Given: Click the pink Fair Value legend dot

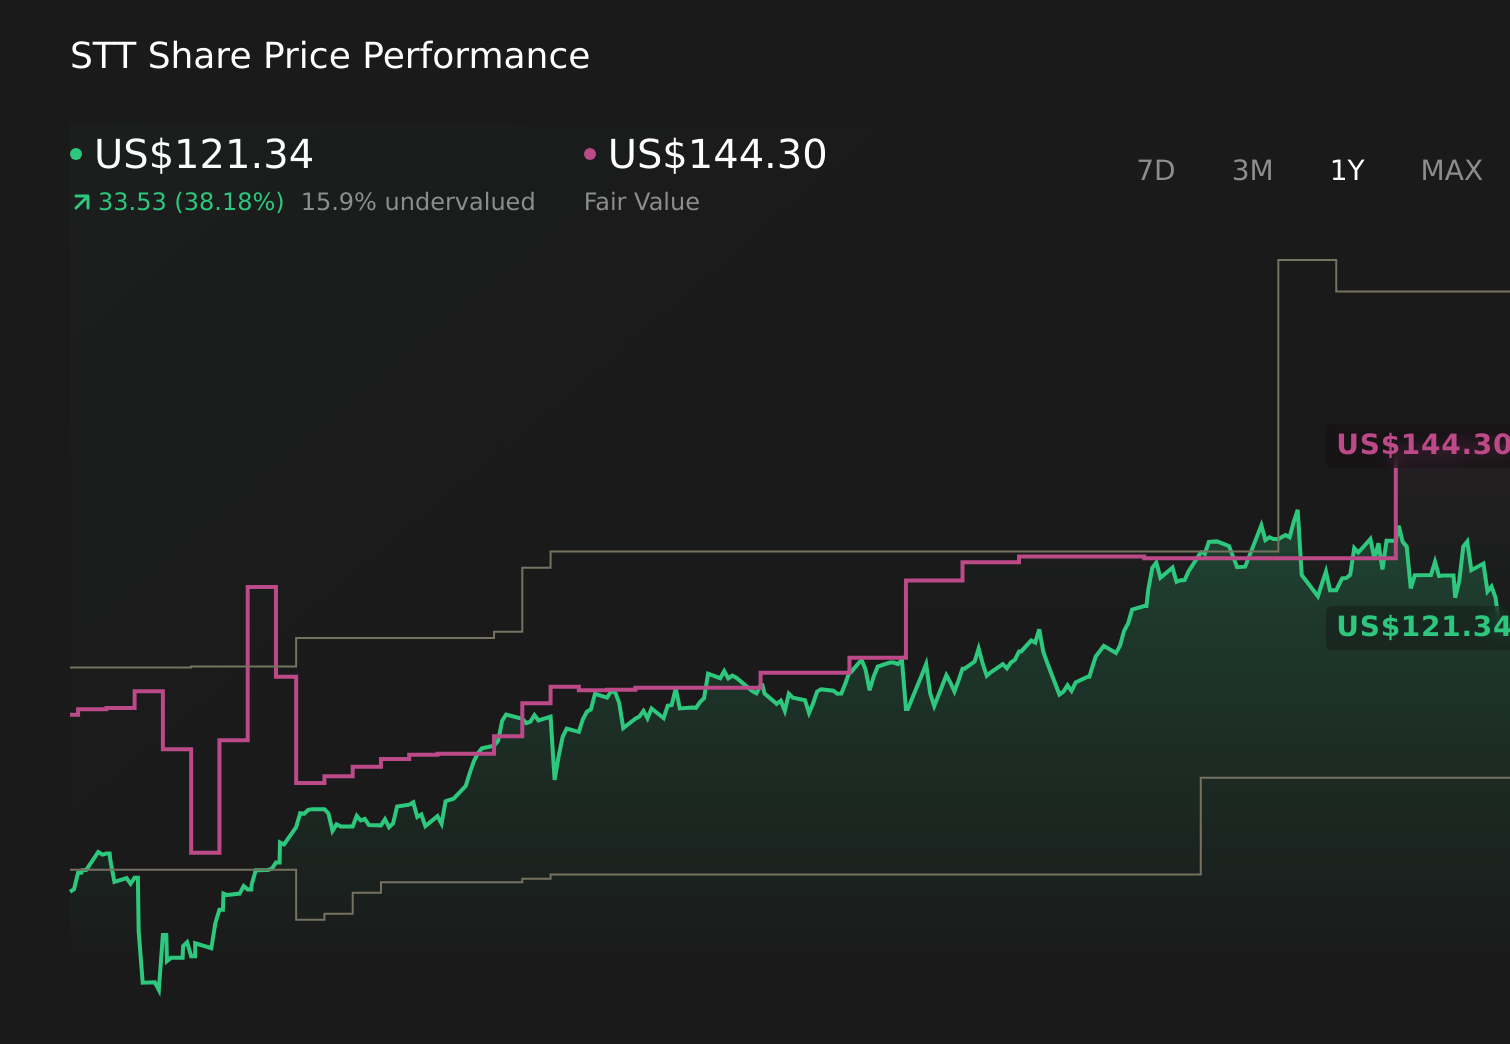Looking at the screenshot, I should pos(590,154).
